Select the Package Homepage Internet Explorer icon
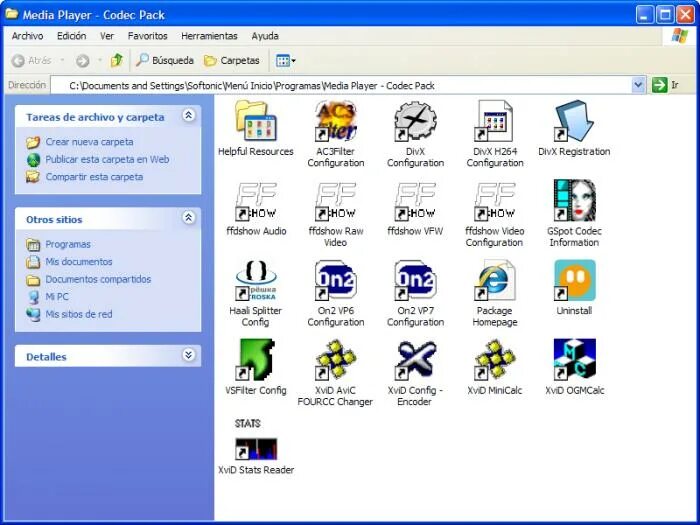Image resolution: width=700 pixels, height=525 pixels. click(495, 280)
